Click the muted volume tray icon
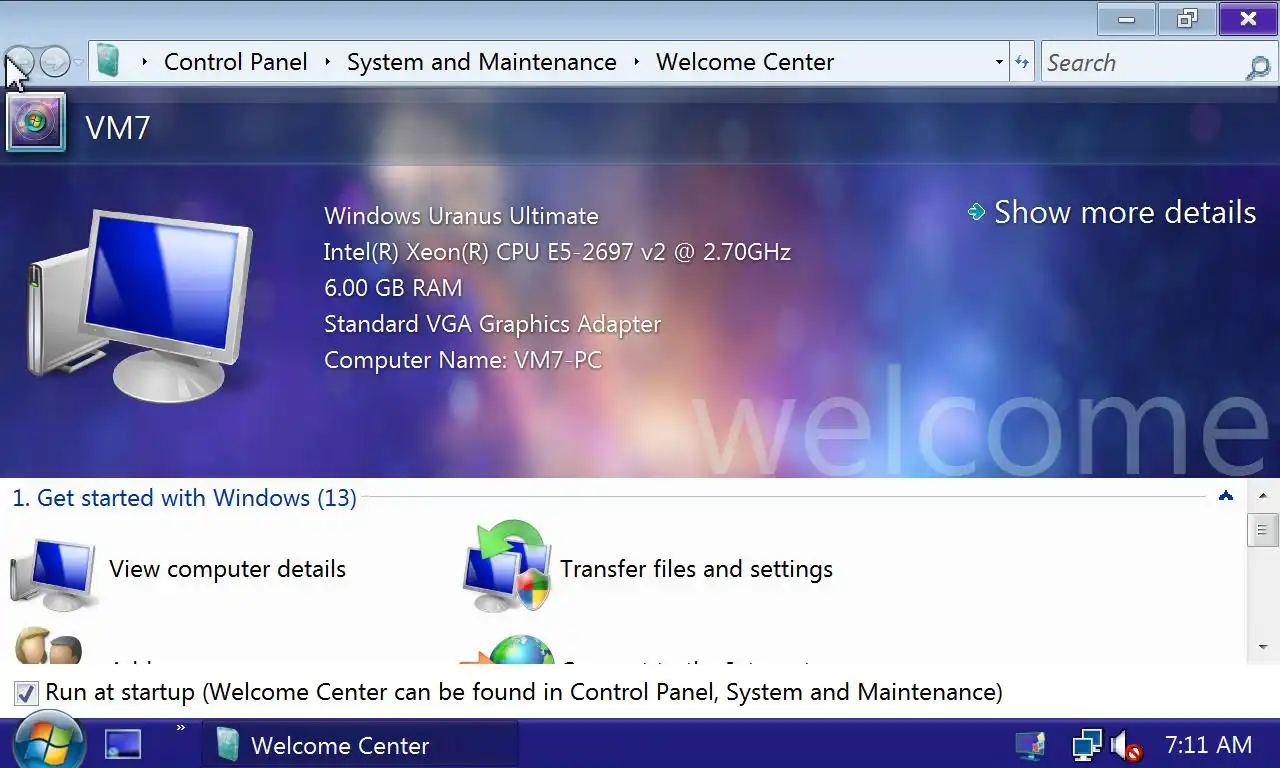The image size is (1280, 768). [x=1126, y=745]
